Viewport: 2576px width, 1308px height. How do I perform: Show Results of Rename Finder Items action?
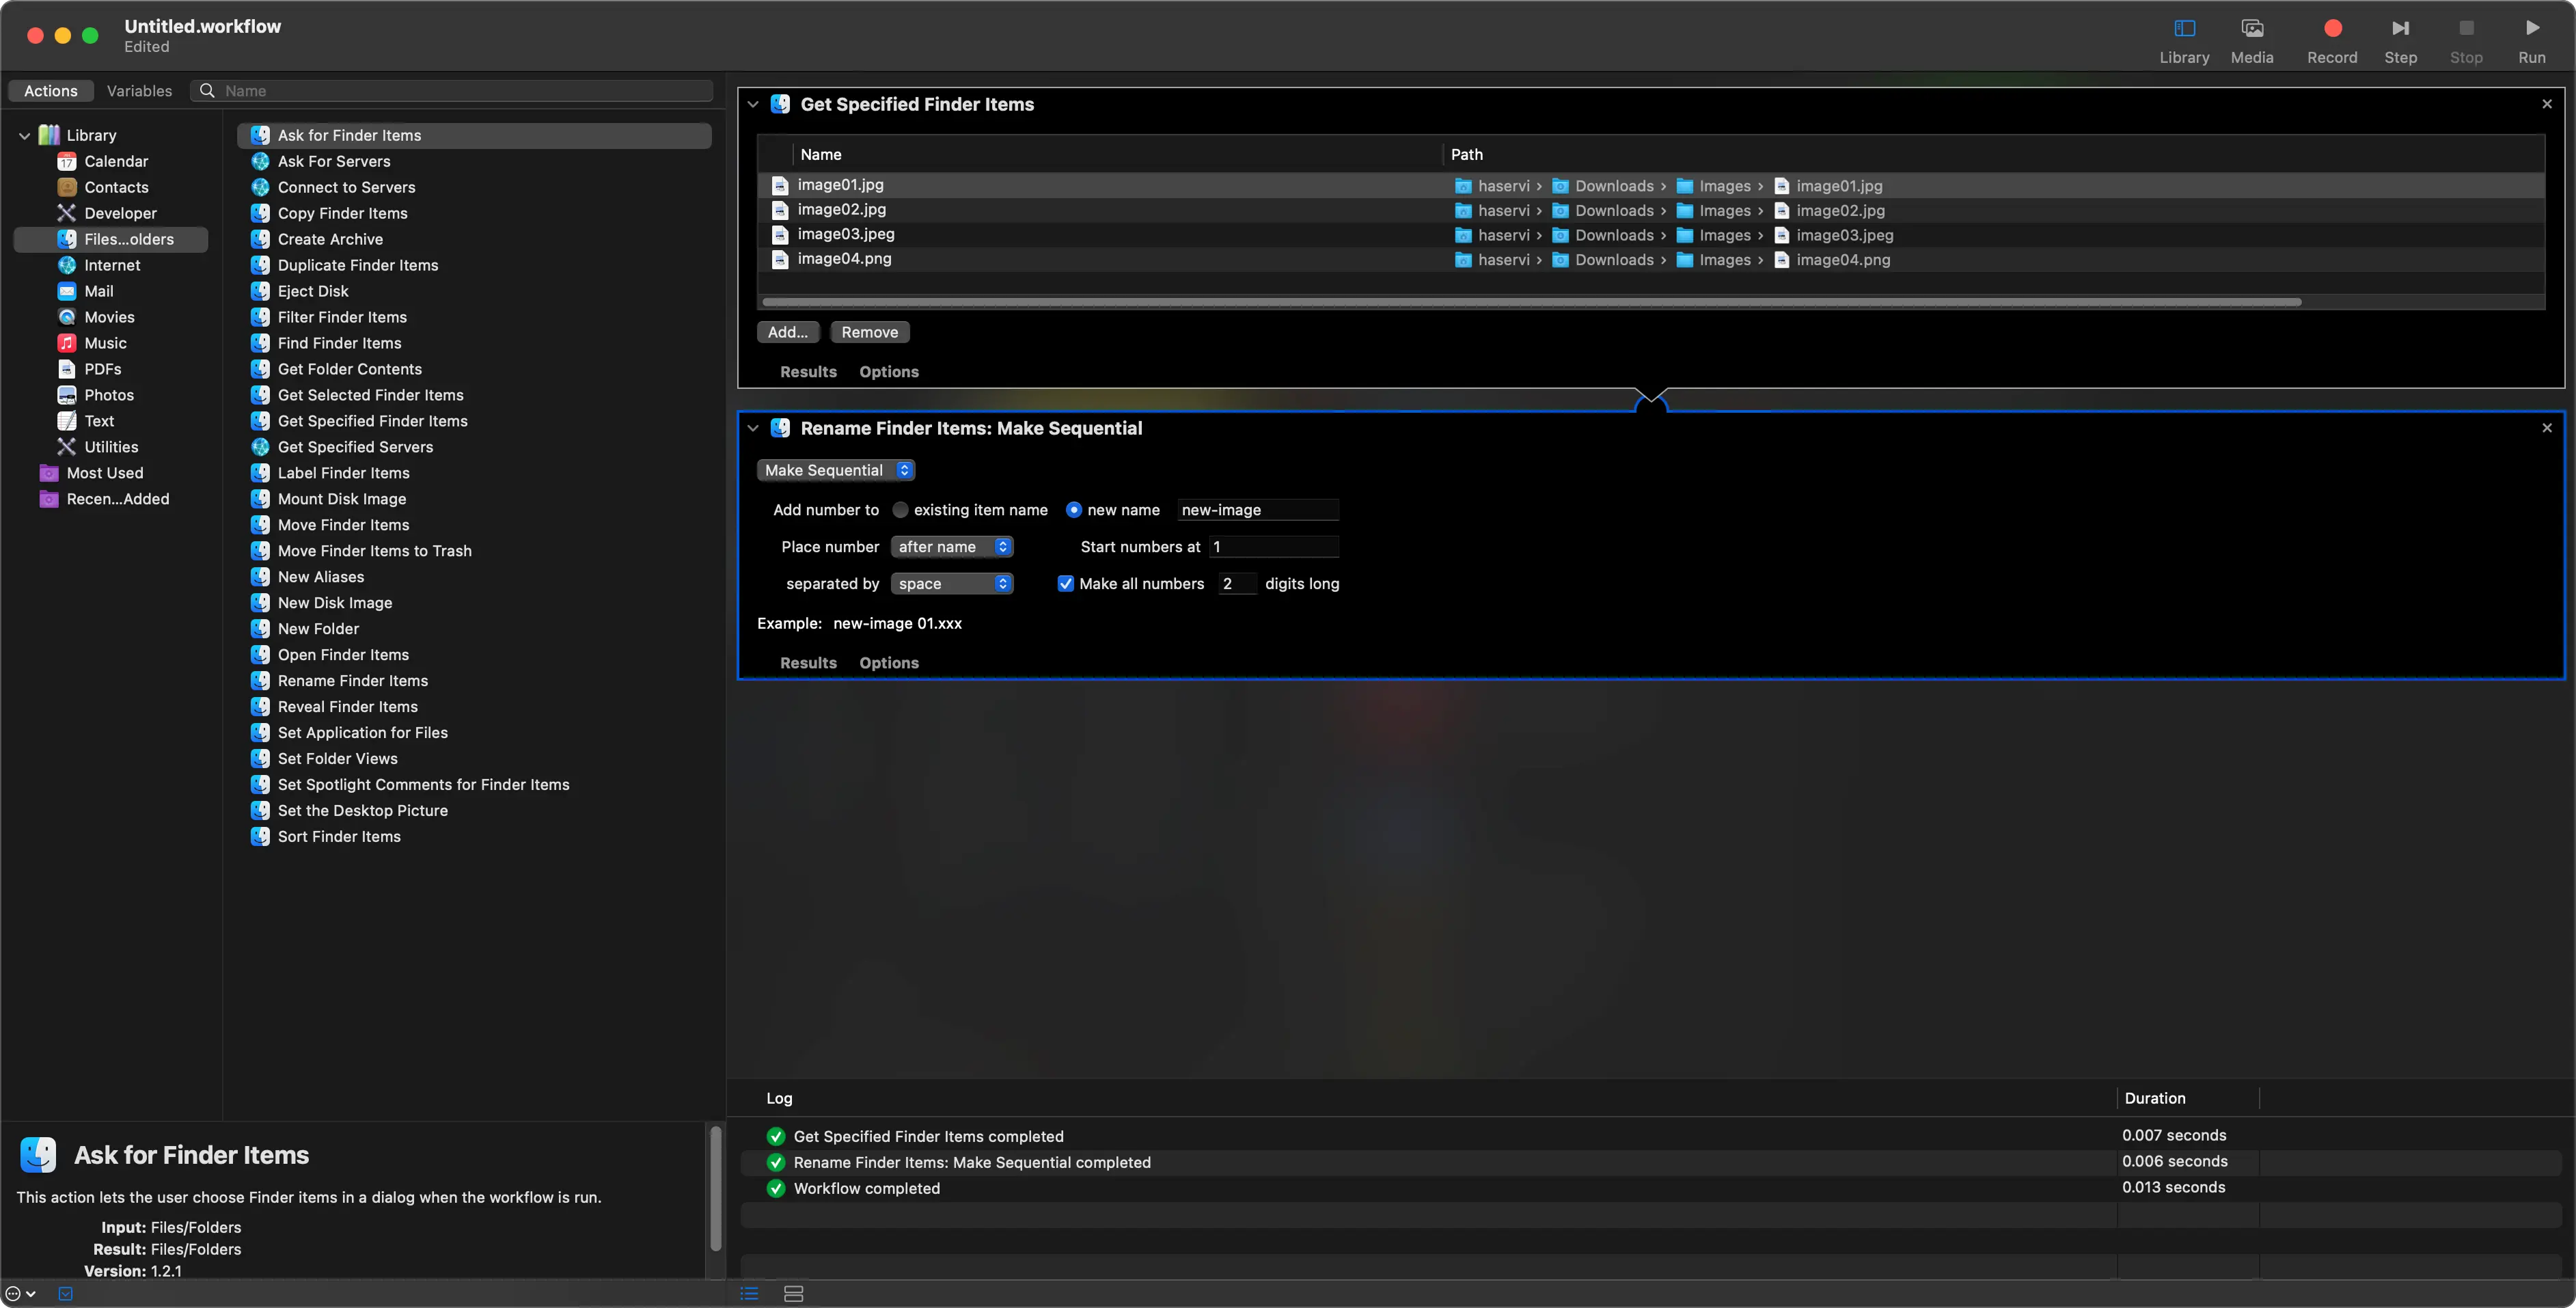(x=808, y=663)
